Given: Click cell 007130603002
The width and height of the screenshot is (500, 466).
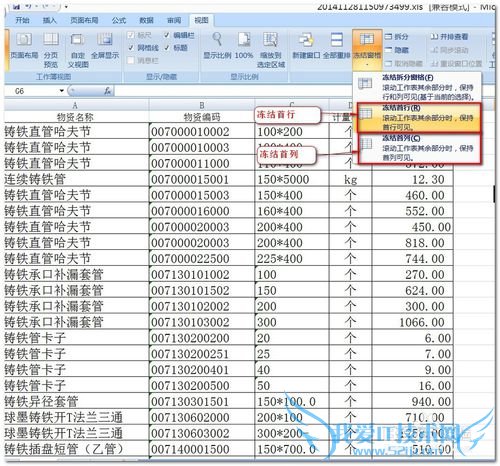Looking at the screenshot, I should [x=202, y=433].
